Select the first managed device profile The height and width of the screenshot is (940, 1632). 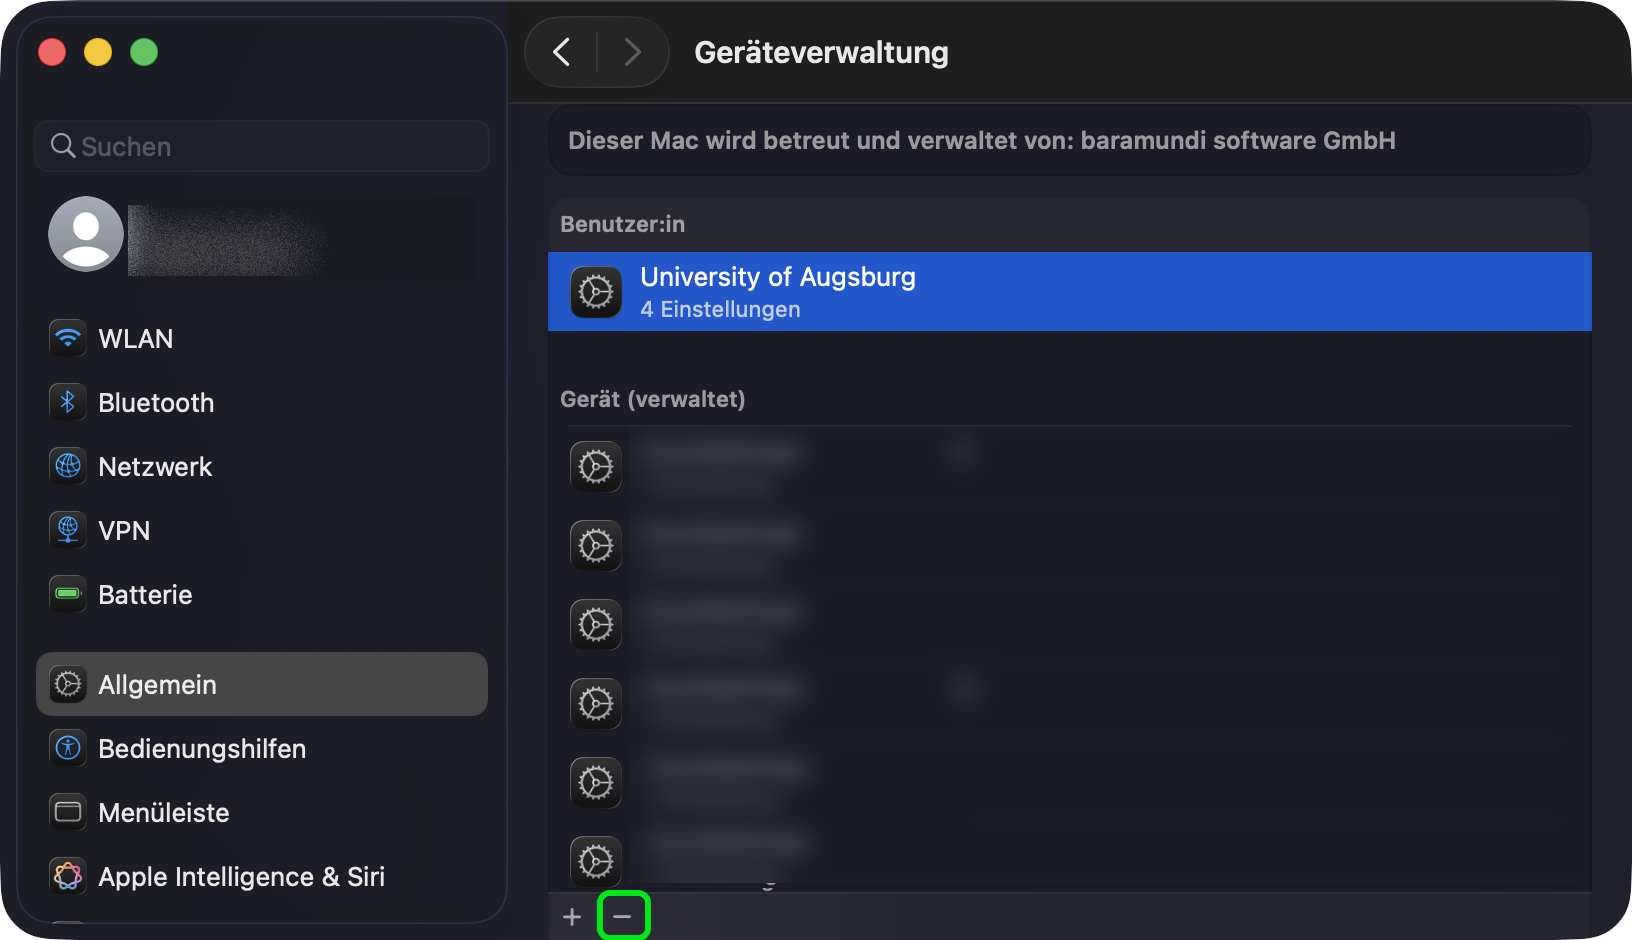pos(1069,467)
